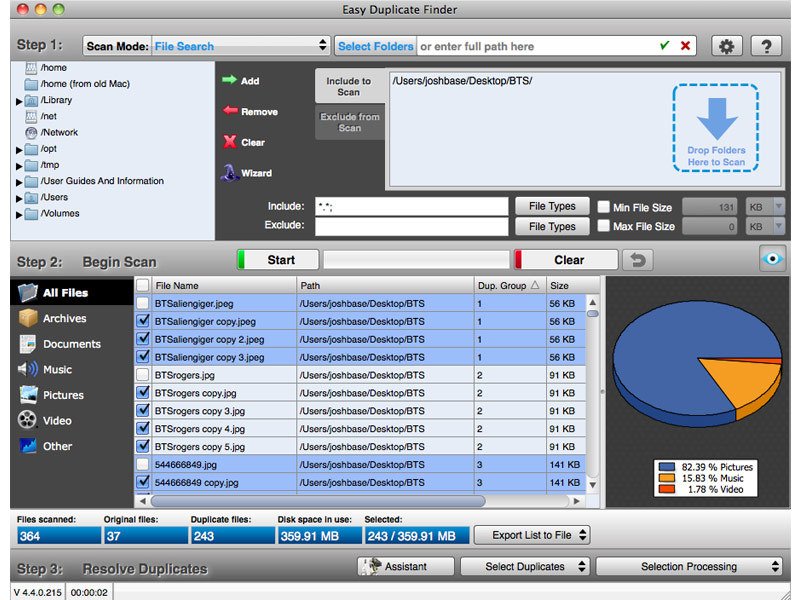Select the Pictures category
The height and width of the screenshot is (600, 800).
point(72,395)
